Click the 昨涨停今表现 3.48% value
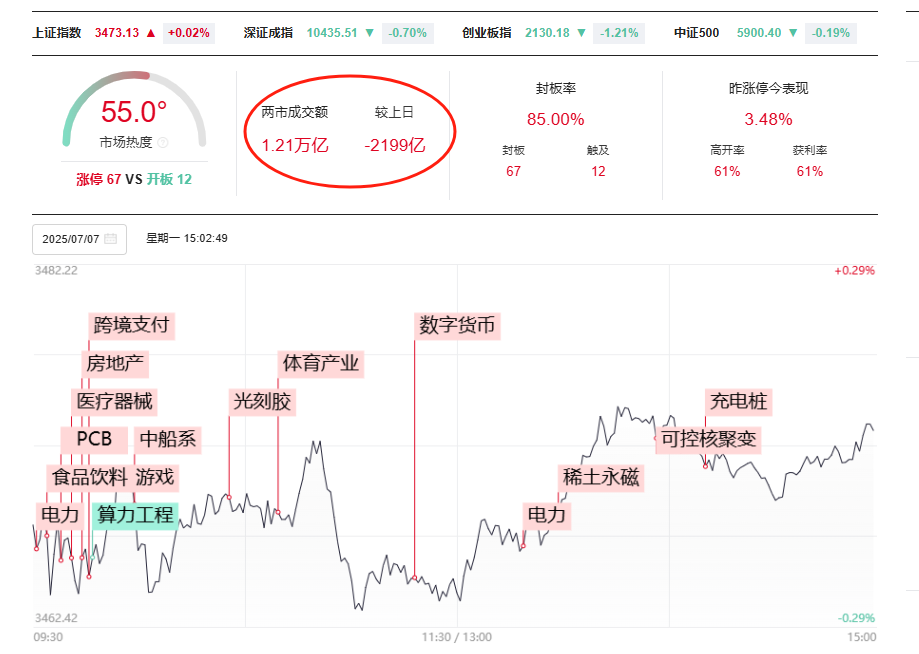 point(768,120)
